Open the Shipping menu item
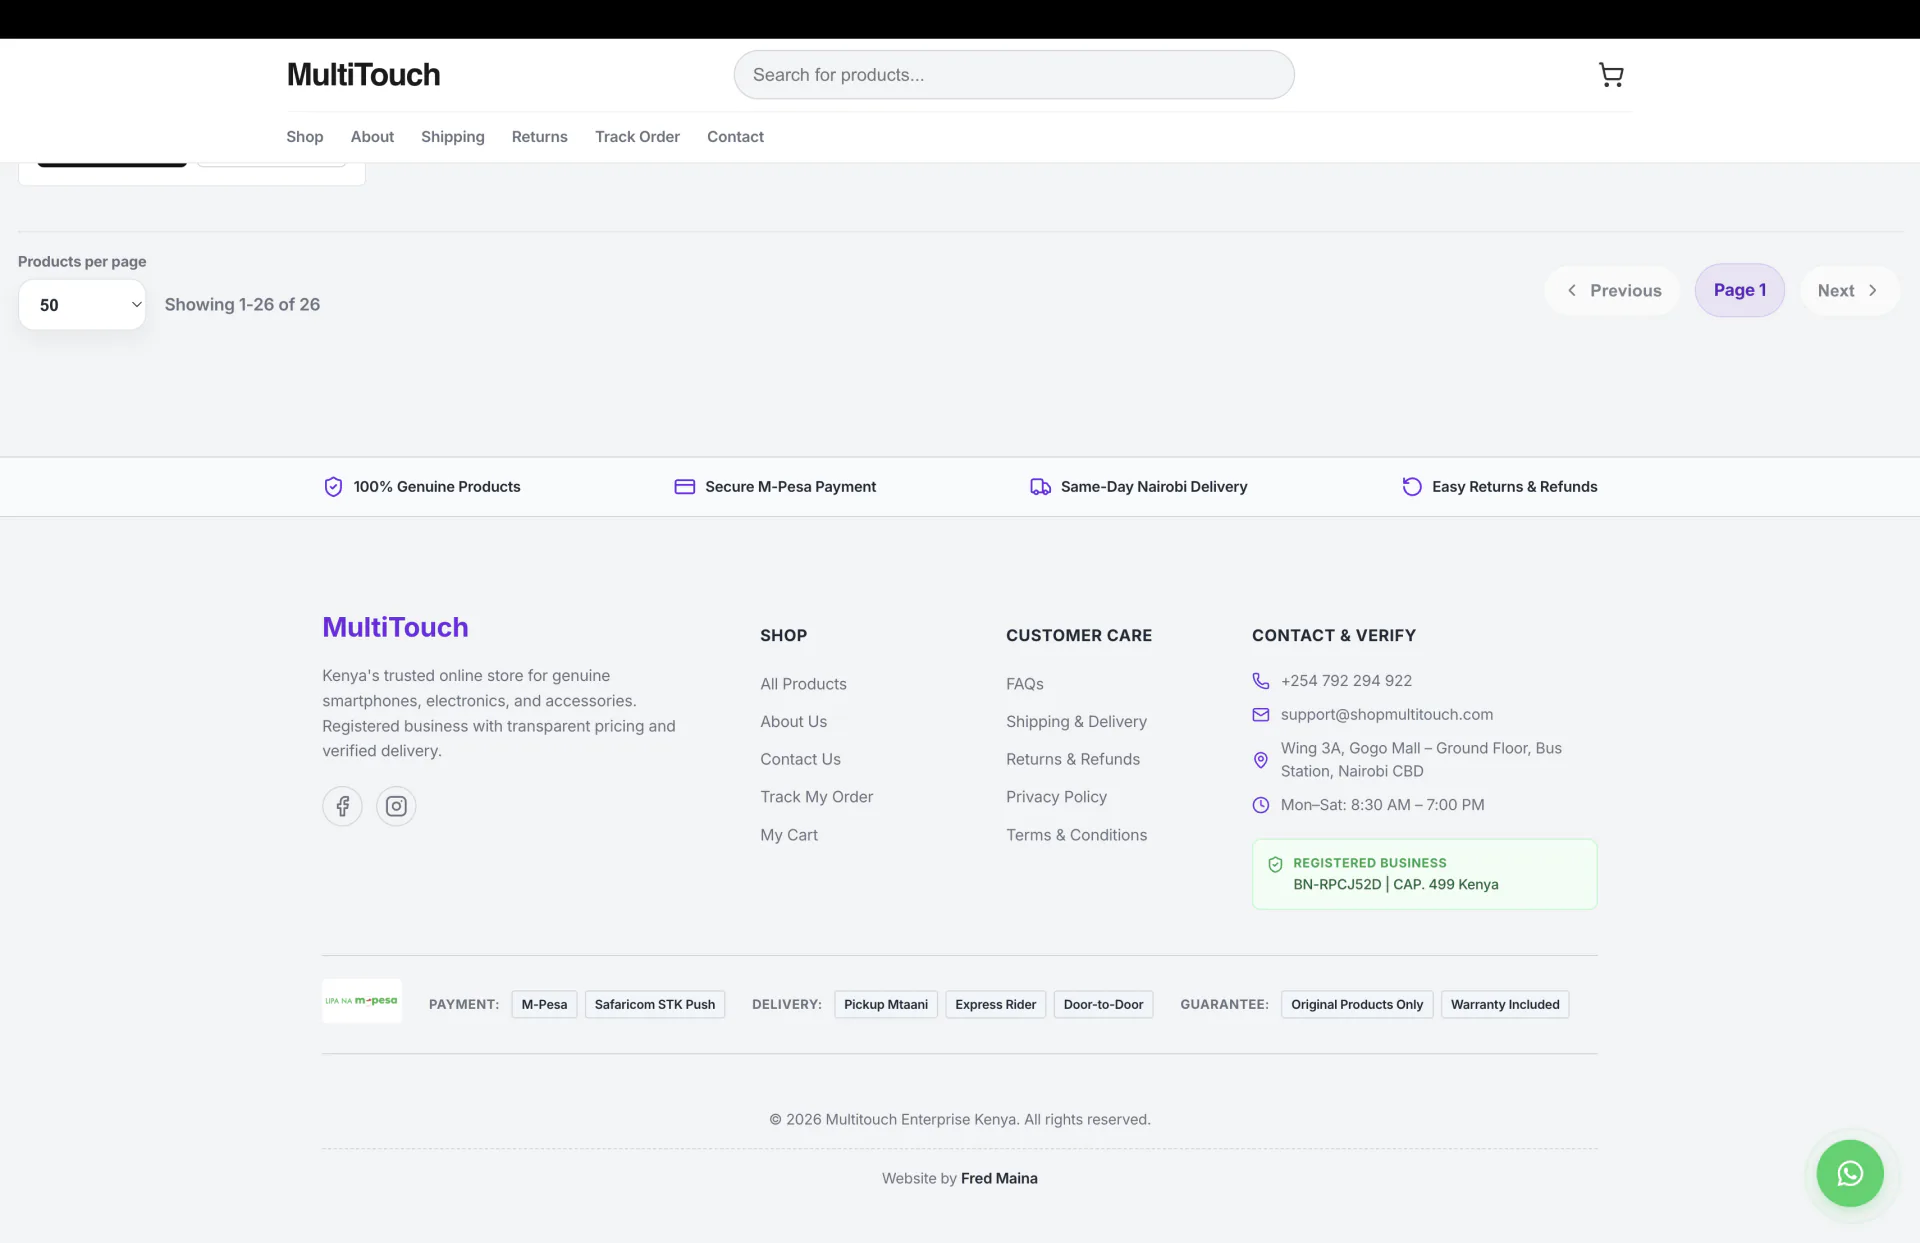 (452, 137)
